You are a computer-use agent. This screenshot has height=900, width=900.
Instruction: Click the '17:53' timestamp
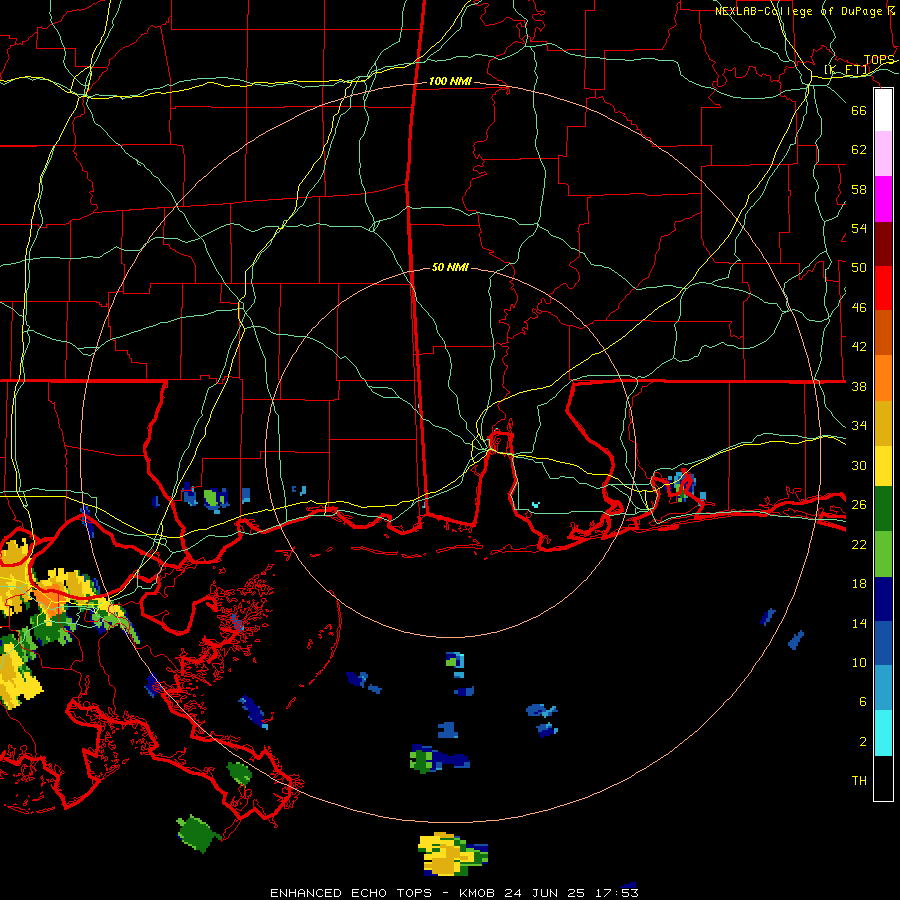615,893
